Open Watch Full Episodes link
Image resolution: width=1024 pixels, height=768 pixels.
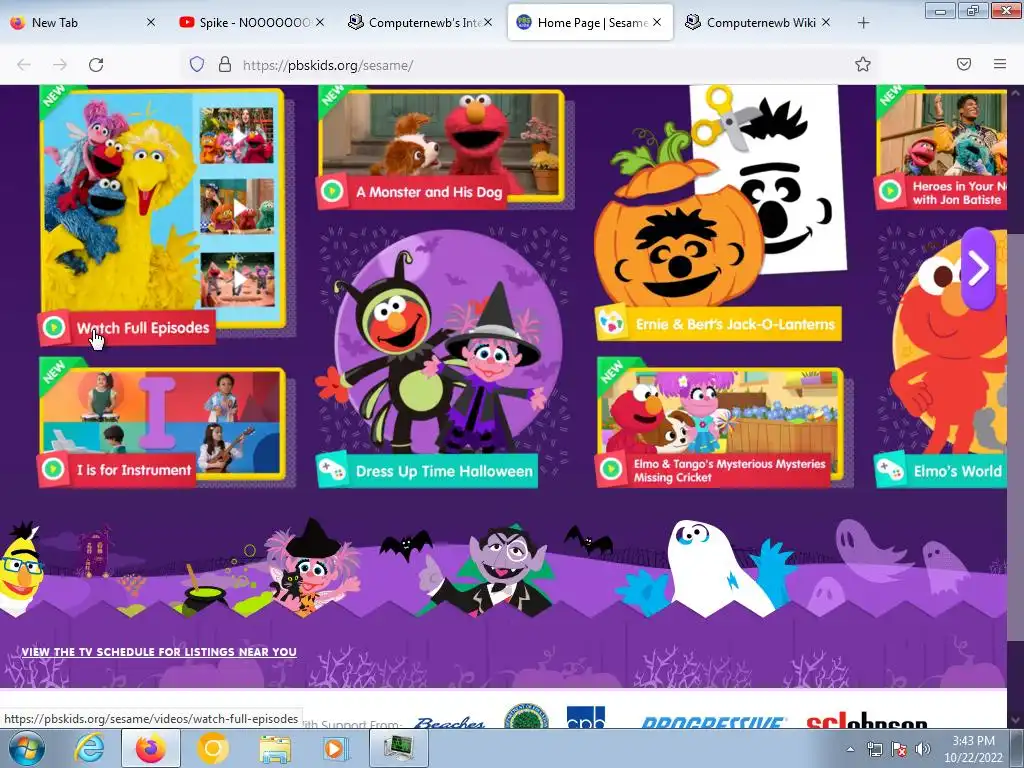click(x=143, y=328)
